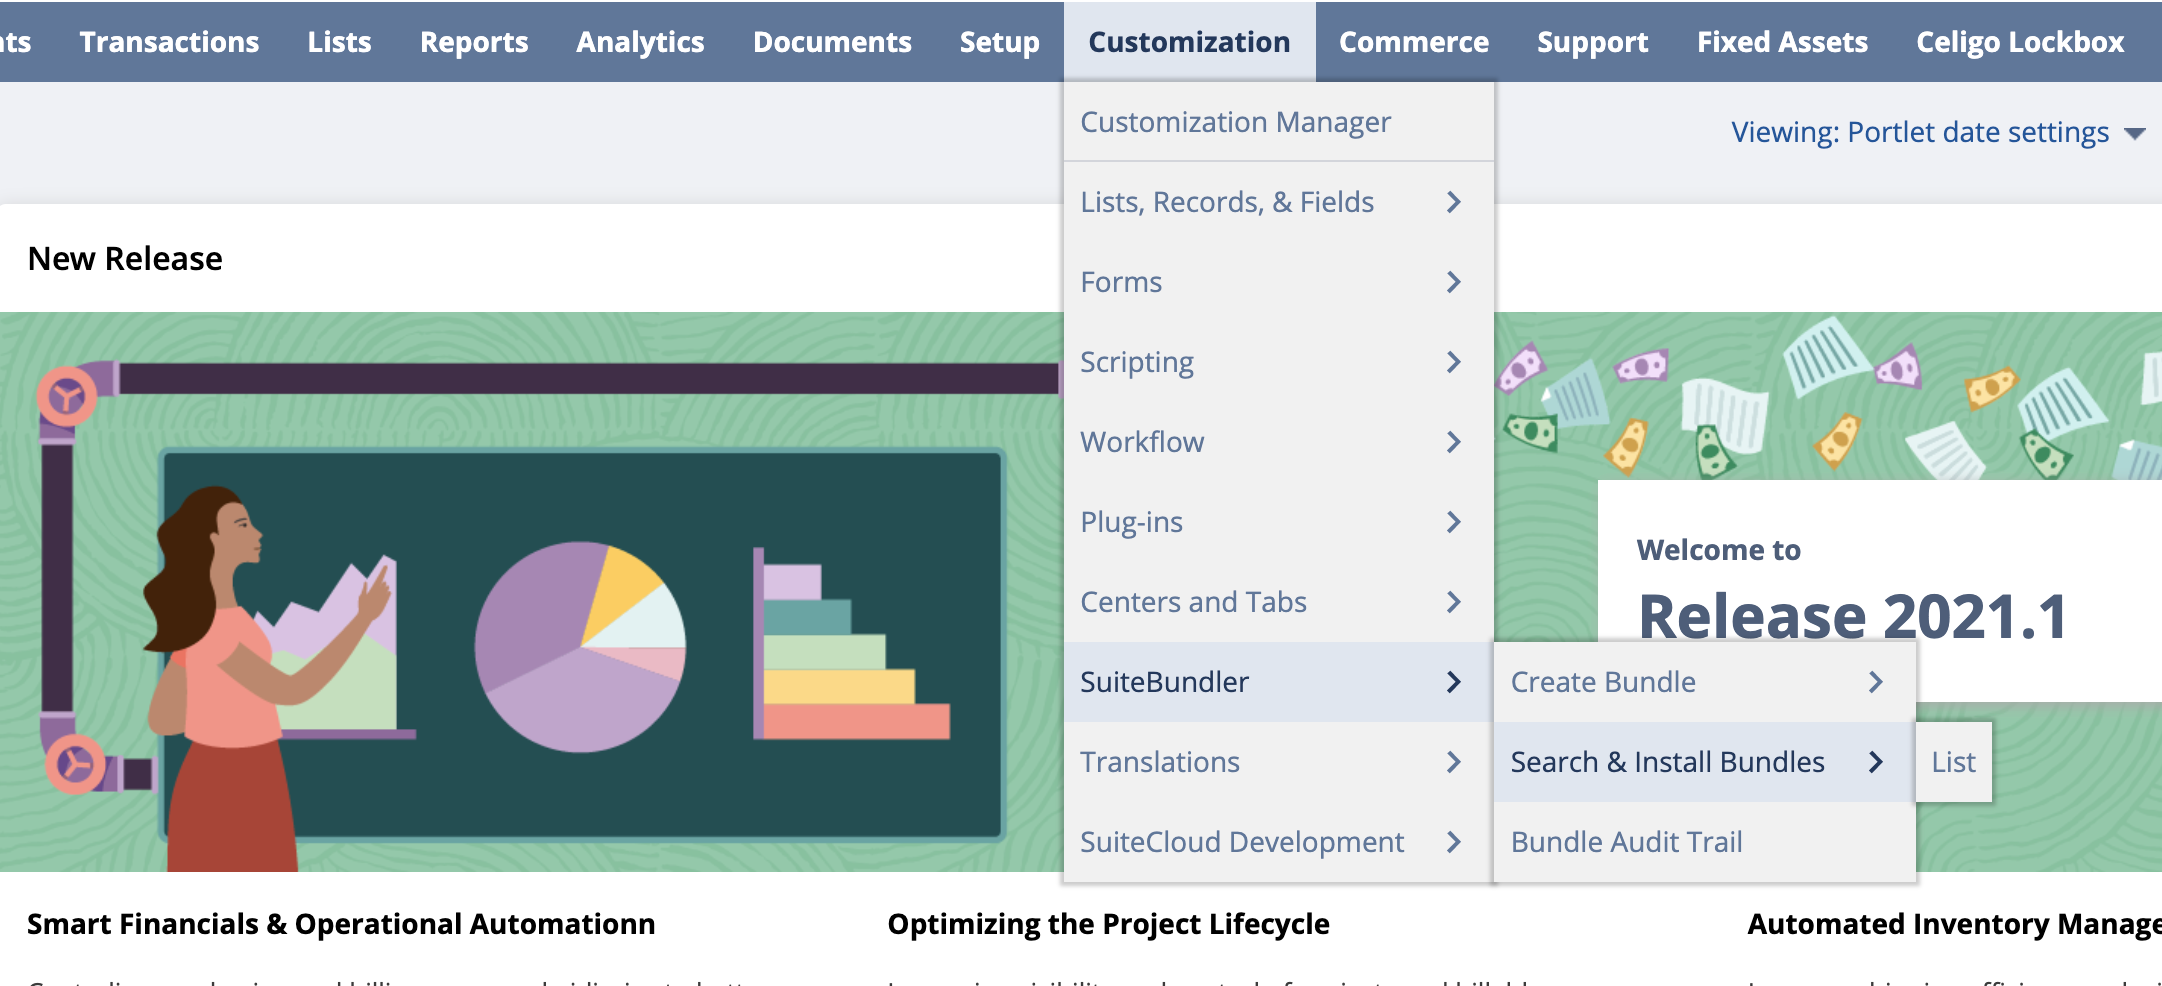Image resolution: width=2162 pixels, height=986 pixels.
Task: Open the Viewing: Portlet date settings dropdown
Action: pos(1937,132)
